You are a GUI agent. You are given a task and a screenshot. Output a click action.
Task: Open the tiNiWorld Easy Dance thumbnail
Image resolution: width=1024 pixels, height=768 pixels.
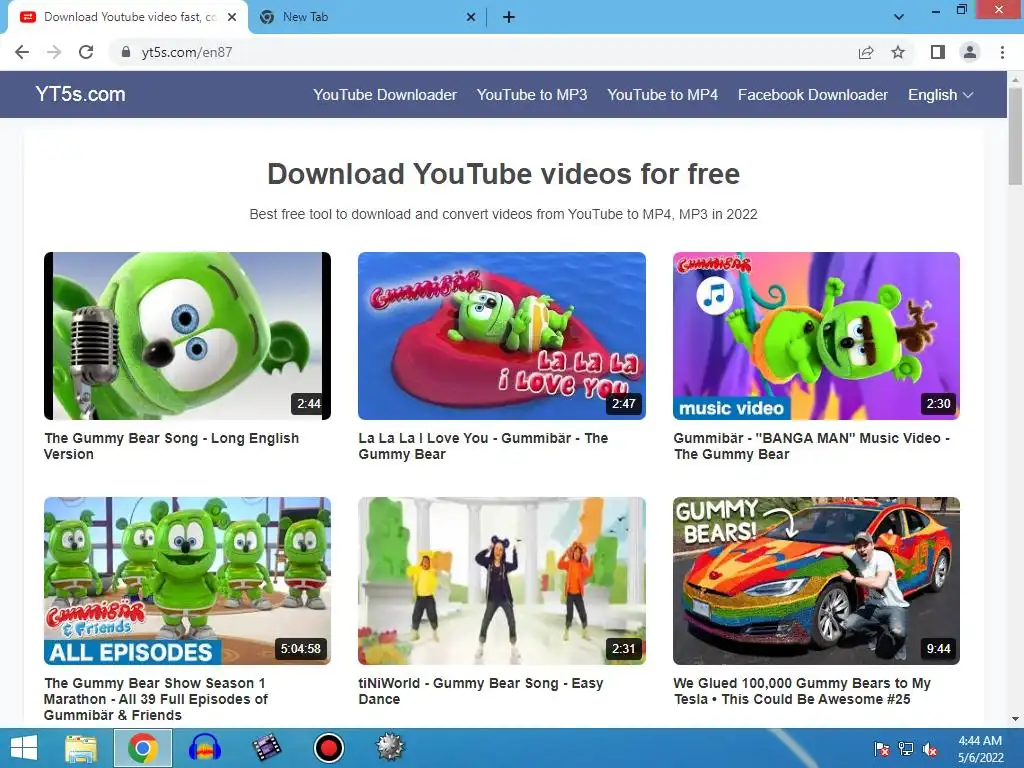pyautogui.click(x=502, y=581)
